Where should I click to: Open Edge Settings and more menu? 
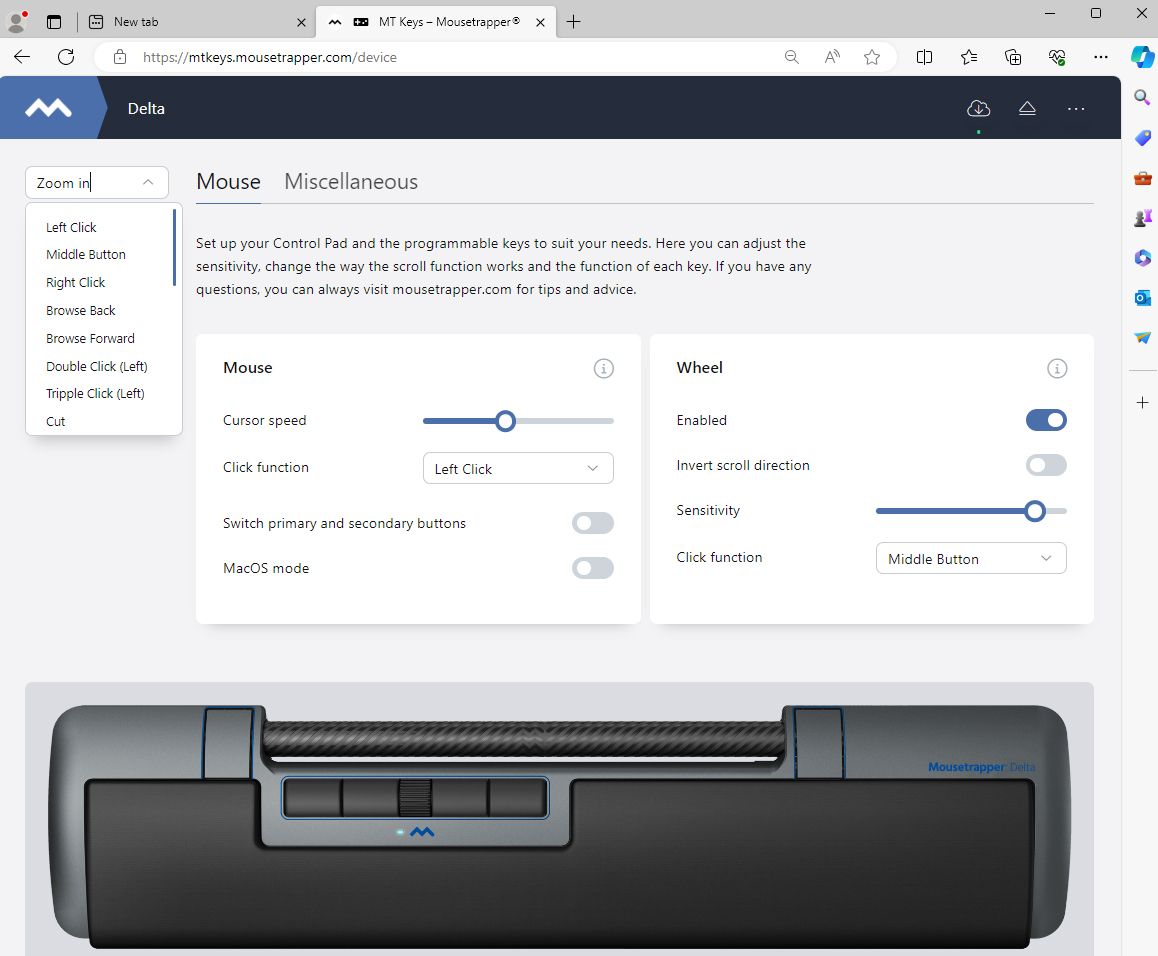(x=1100, y=57)
